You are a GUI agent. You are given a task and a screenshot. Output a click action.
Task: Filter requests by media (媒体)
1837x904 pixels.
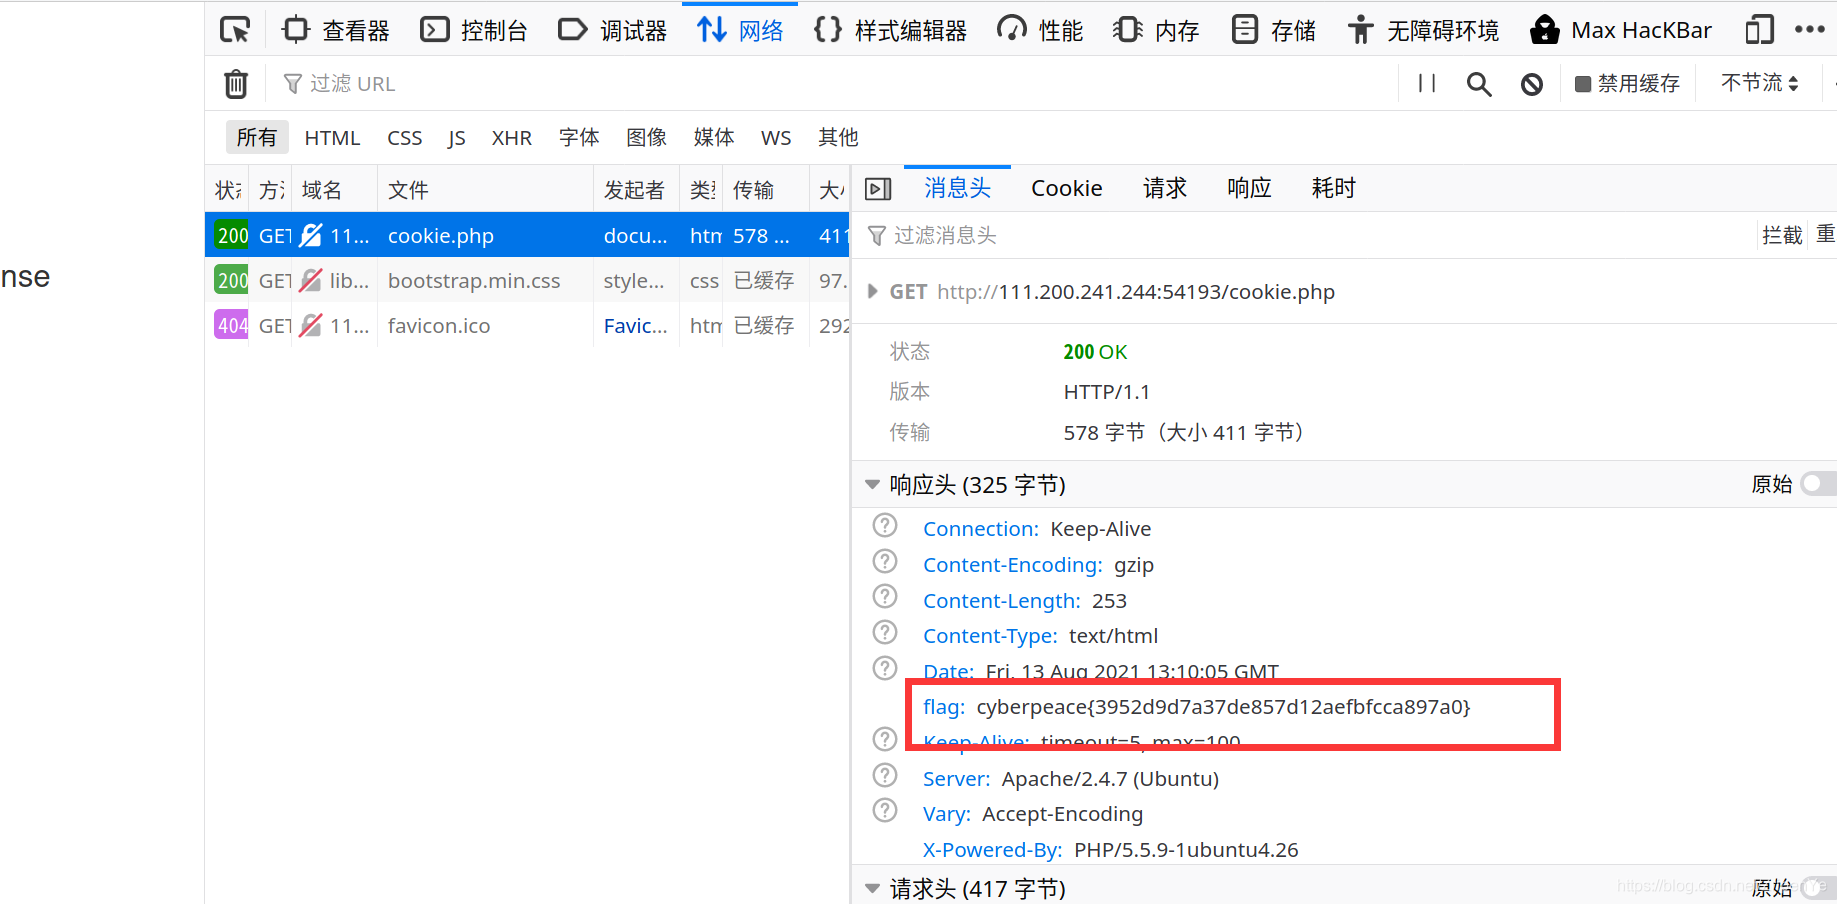714,138
